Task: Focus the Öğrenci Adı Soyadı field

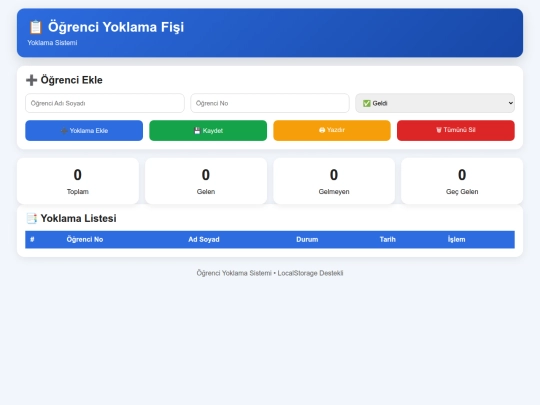Action: coord(105,103)
